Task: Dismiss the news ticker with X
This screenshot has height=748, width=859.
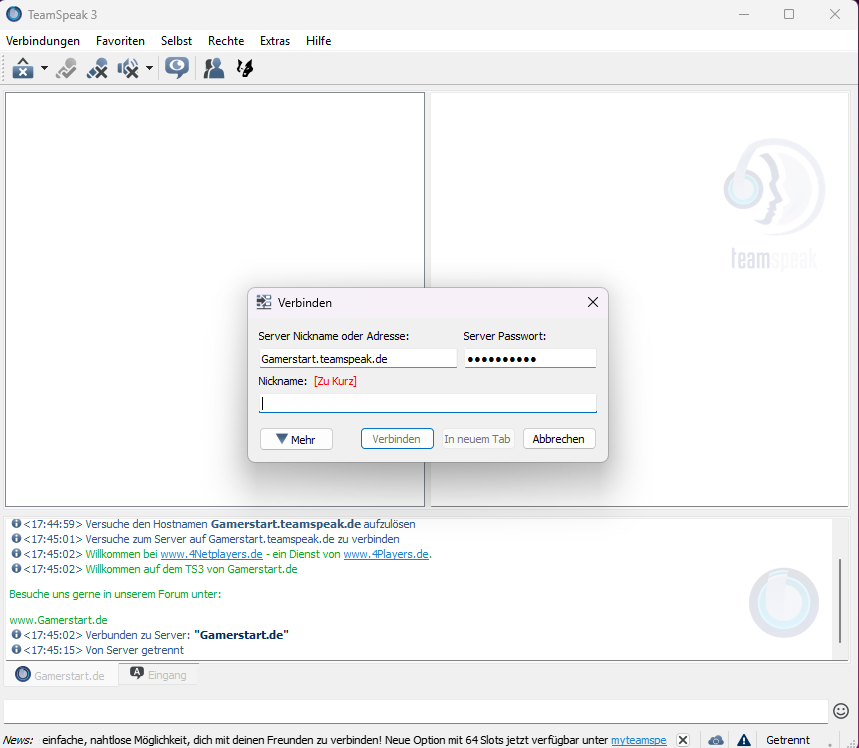Action: (683, 740)
